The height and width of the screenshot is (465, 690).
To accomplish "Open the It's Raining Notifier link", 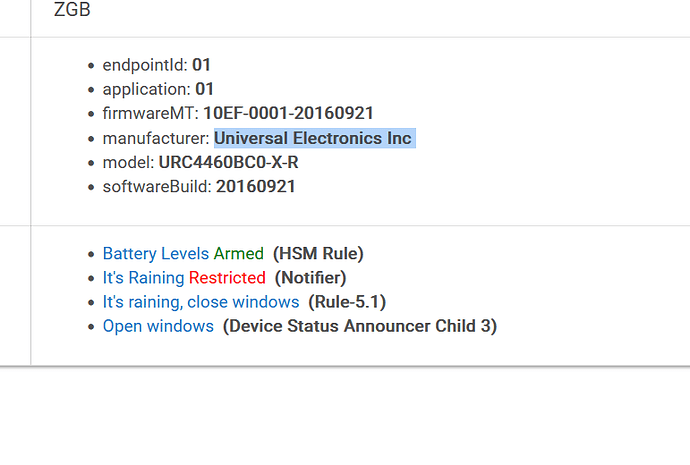I will (143, 278).
